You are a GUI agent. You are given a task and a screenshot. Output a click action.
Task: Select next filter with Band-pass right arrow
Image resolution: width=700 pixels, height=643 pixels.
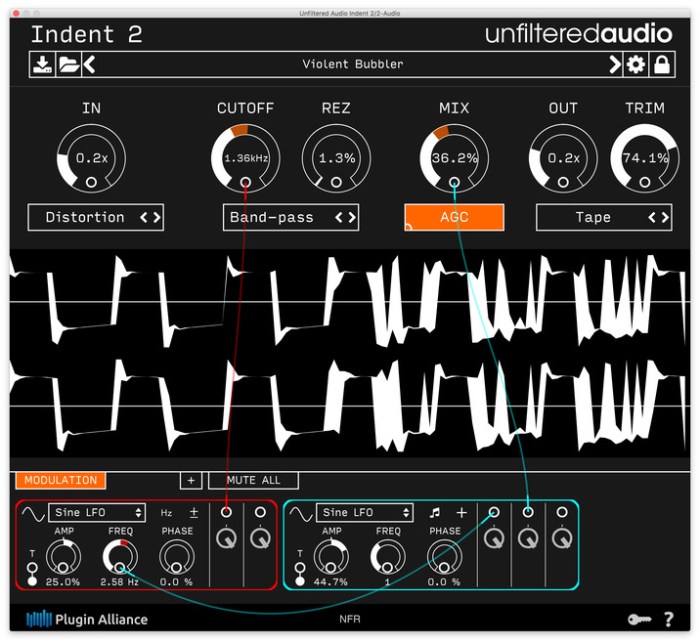point(352,217)
